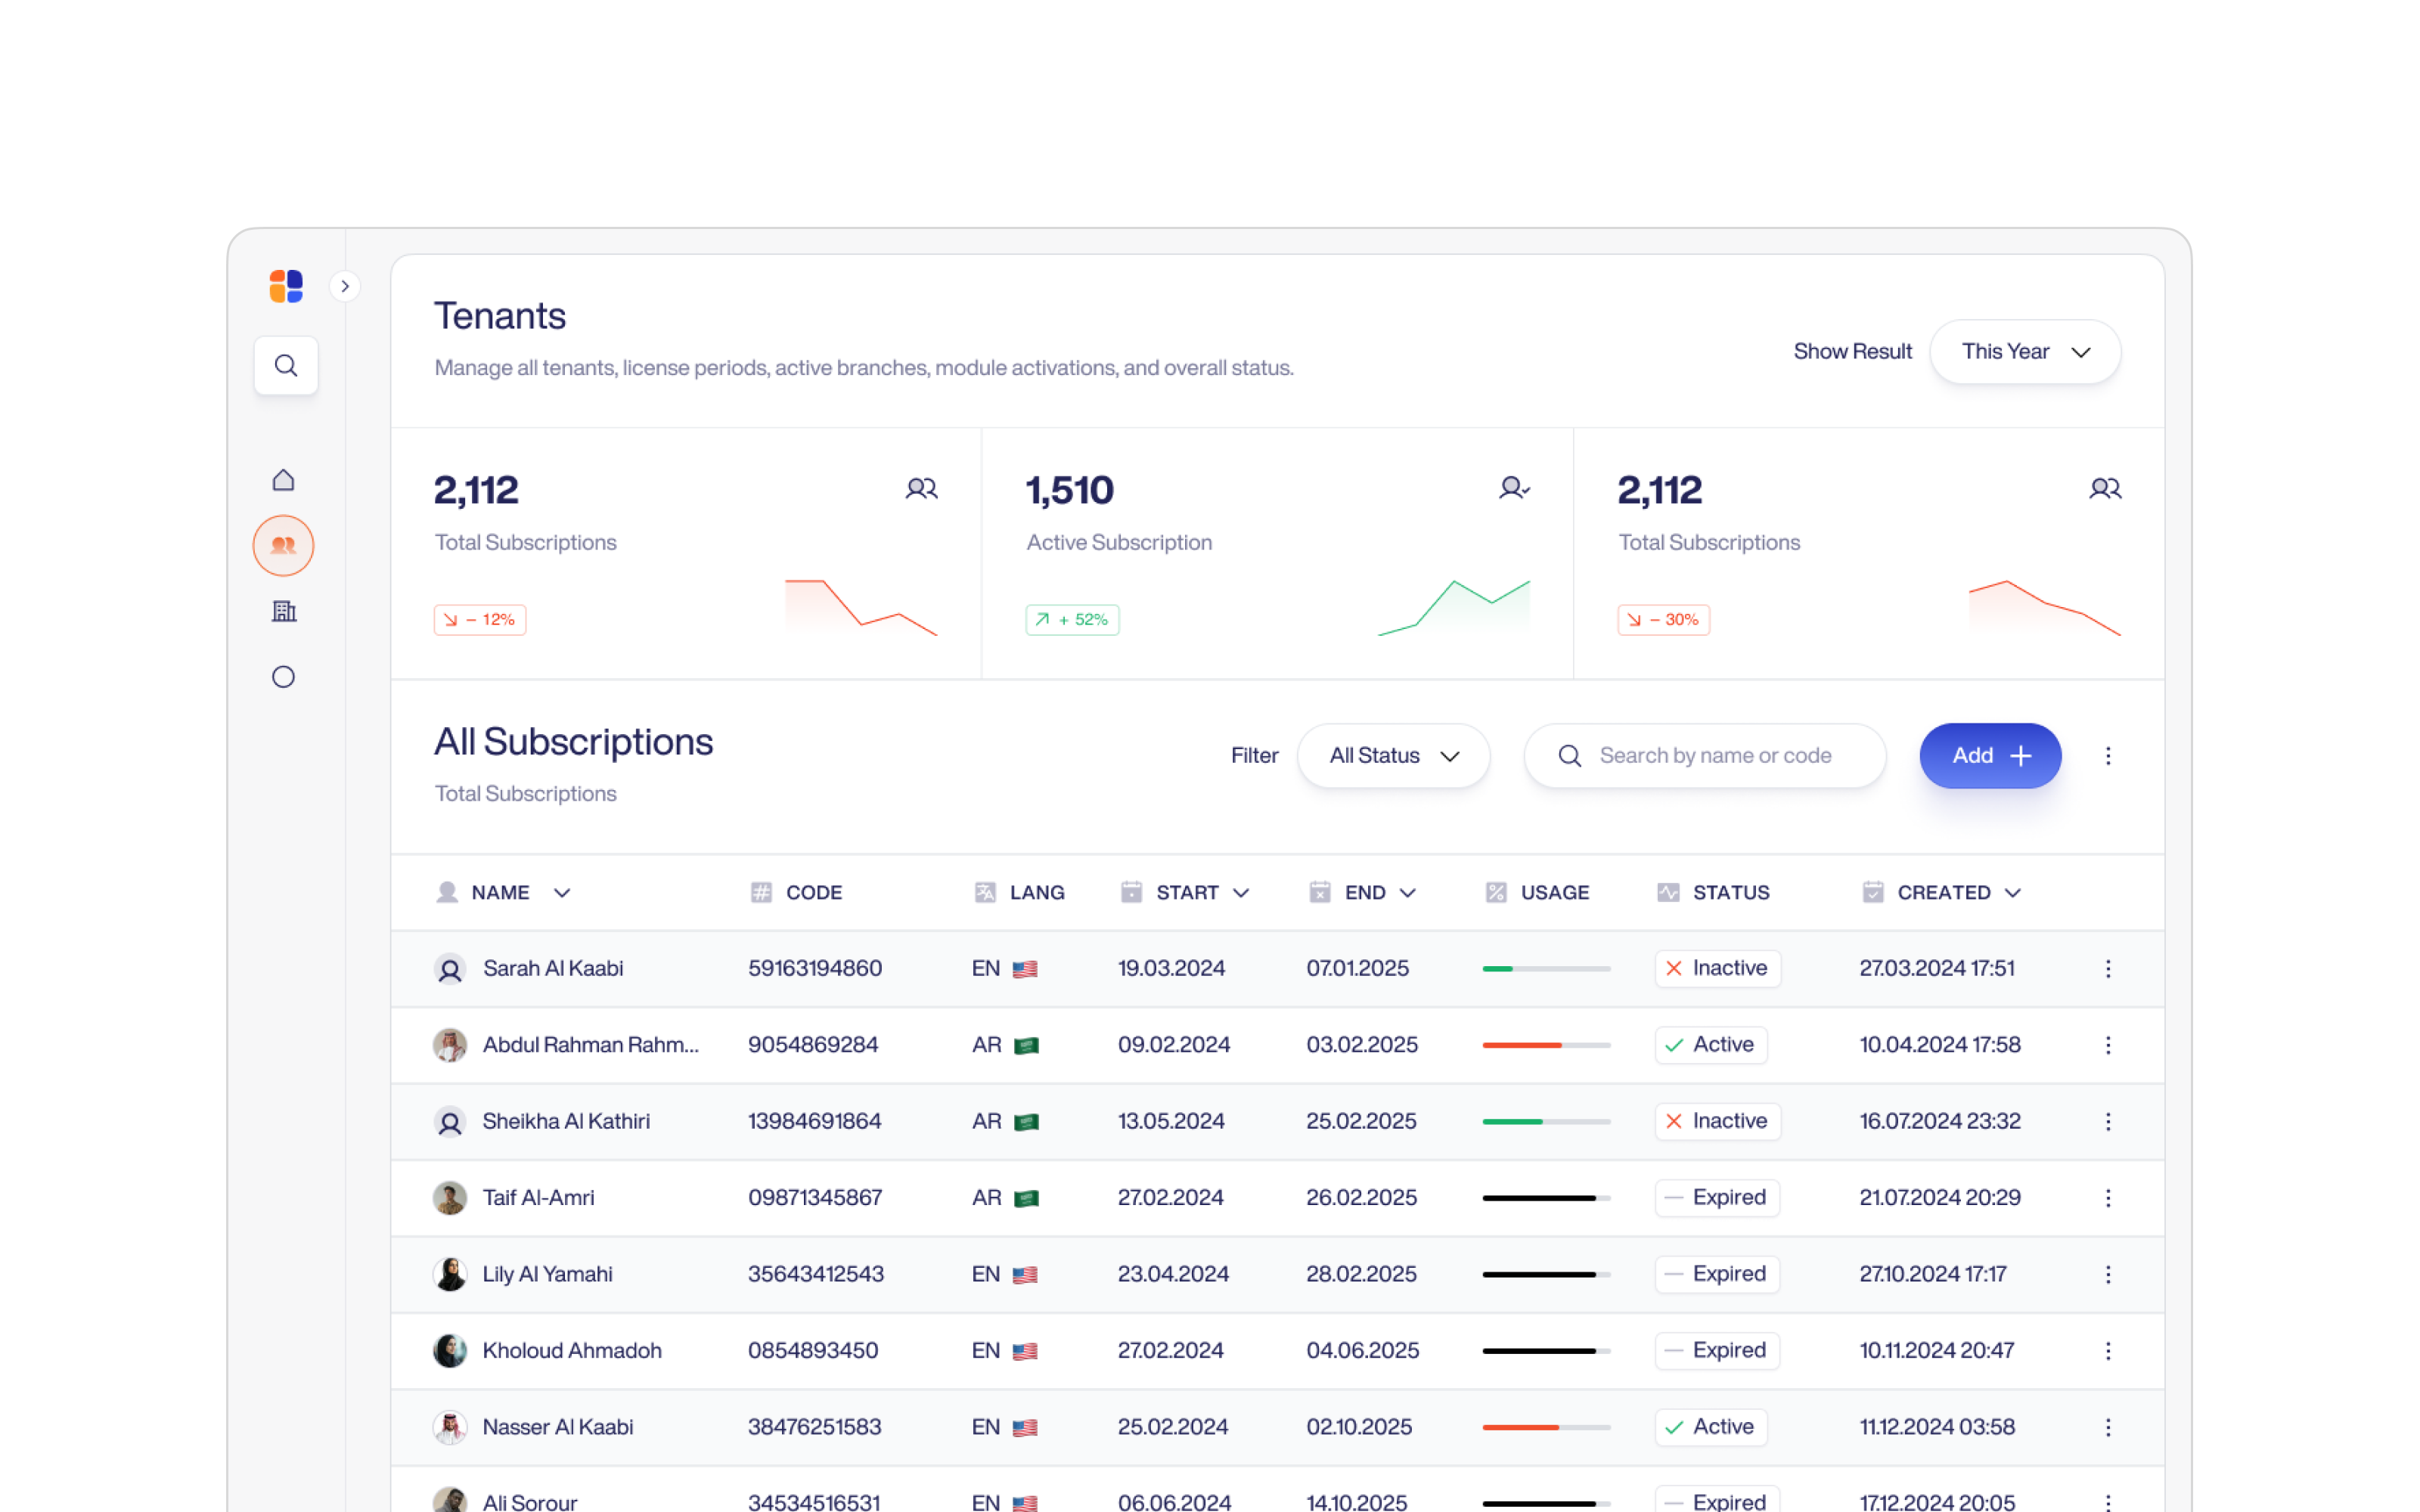The height and width of the screenshot is (1512, 2420).
Task: Open the Tenants users icon in sidebar
Action: click(x=284, y=546)
